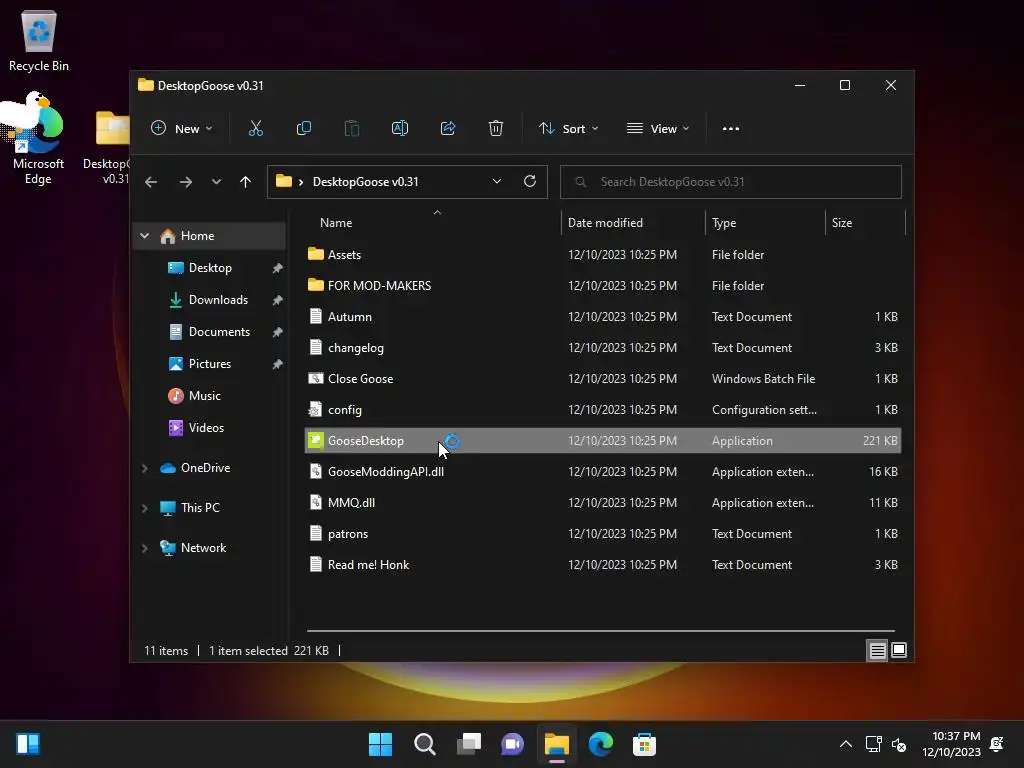Viewport: 1024px width, 768px height.
Task: Select Desktop in navigation pane
Action: [210, 268]
